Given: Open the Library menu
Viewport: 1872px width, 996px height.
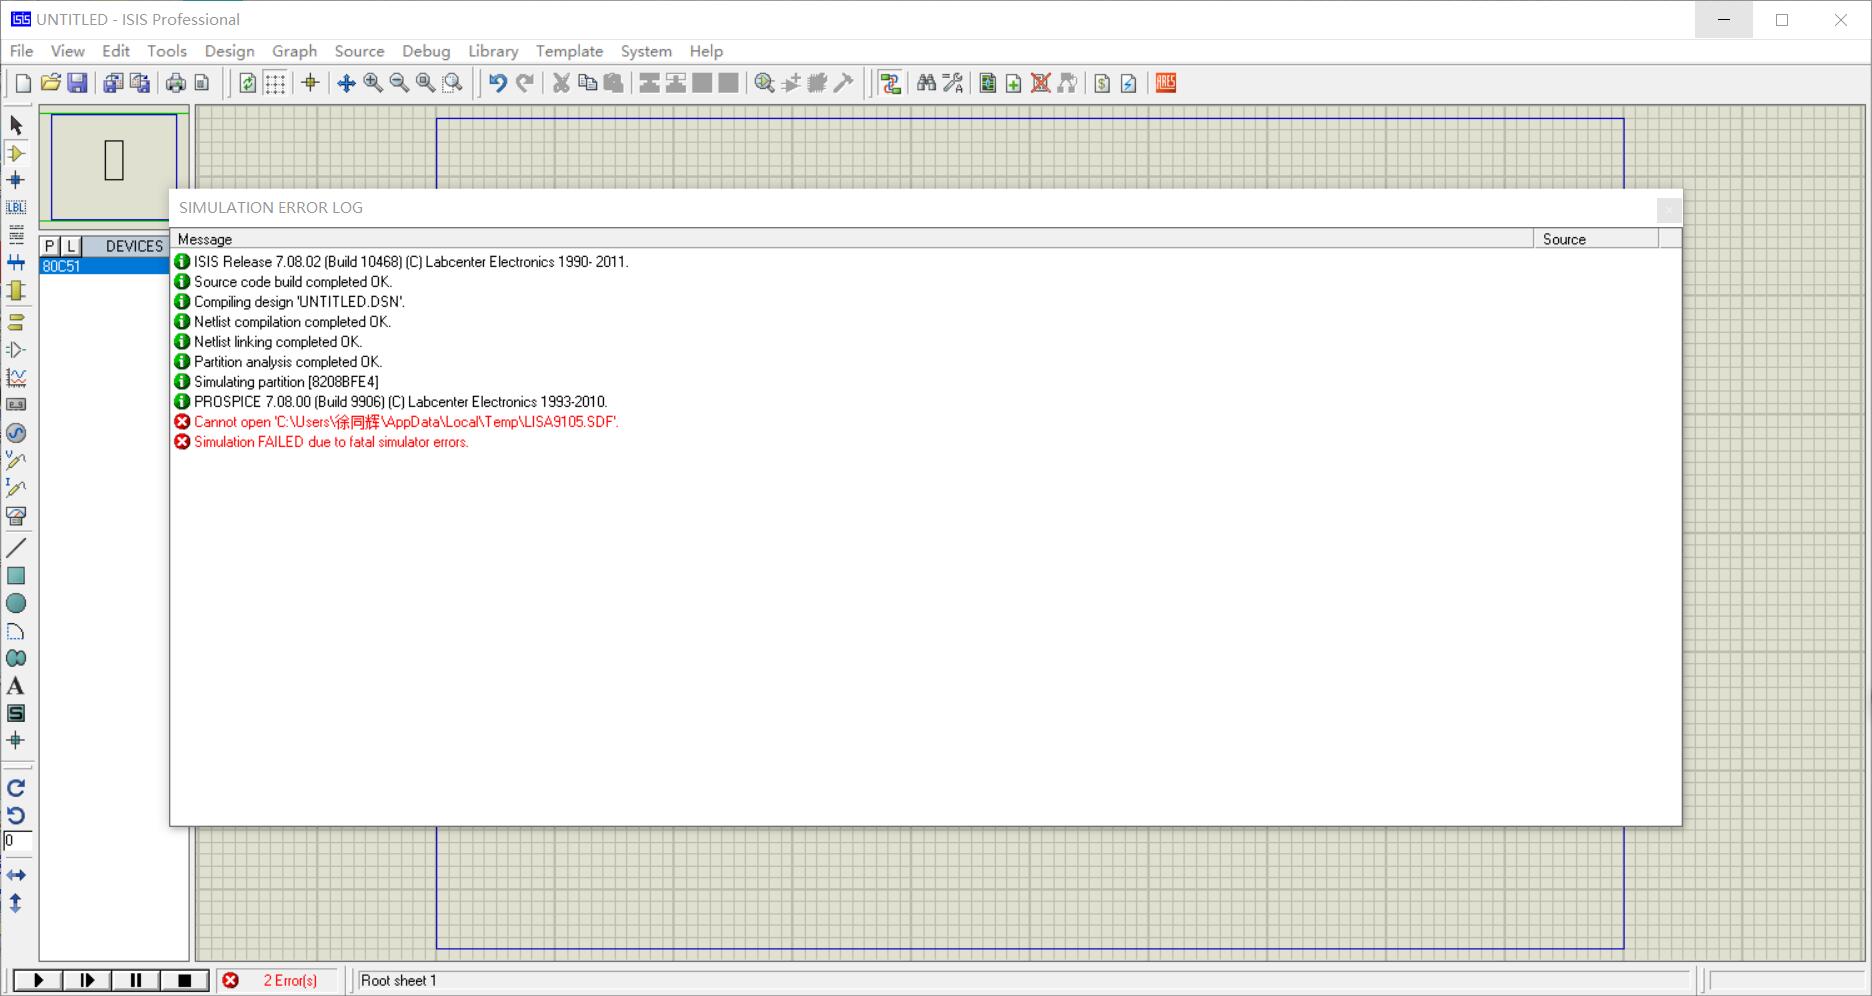Looking at the screenshot, I should click(493, 51).
